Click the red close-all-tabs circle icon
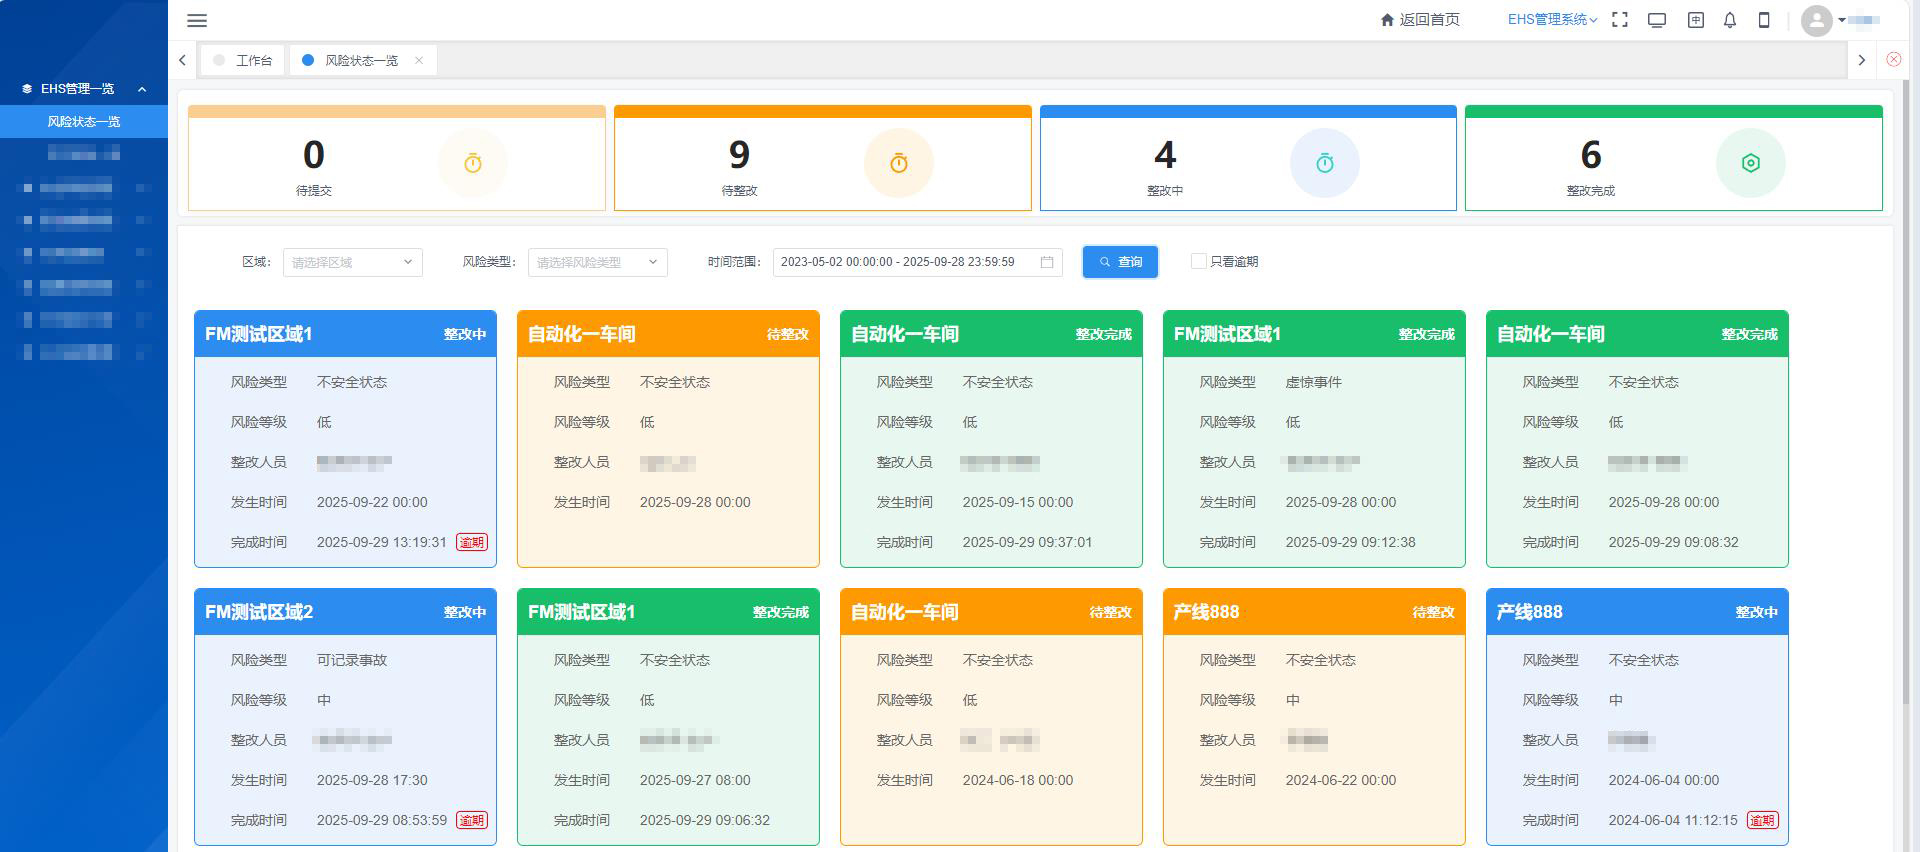This screenshot has height=852, width=1920. pyautogui.click(x=1893, y=60)
